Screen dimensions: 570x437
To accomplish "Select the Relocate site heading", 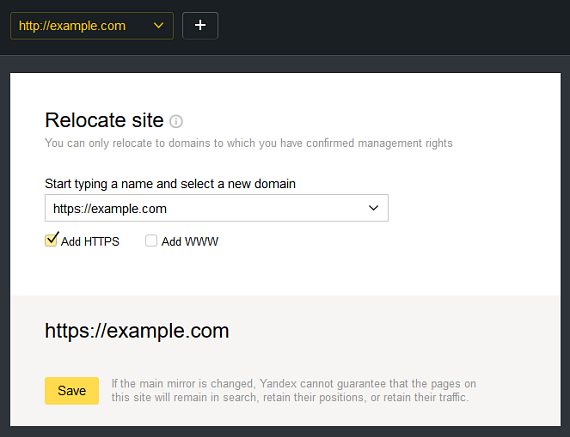I will point(104,120).
